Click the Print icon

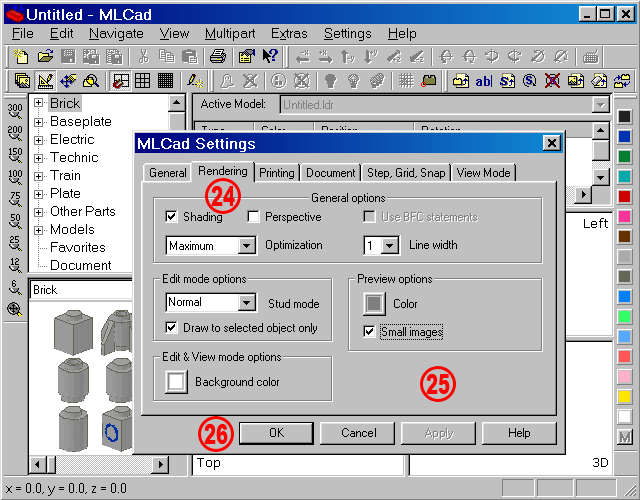pyautogui.click(x=218, y=56)
